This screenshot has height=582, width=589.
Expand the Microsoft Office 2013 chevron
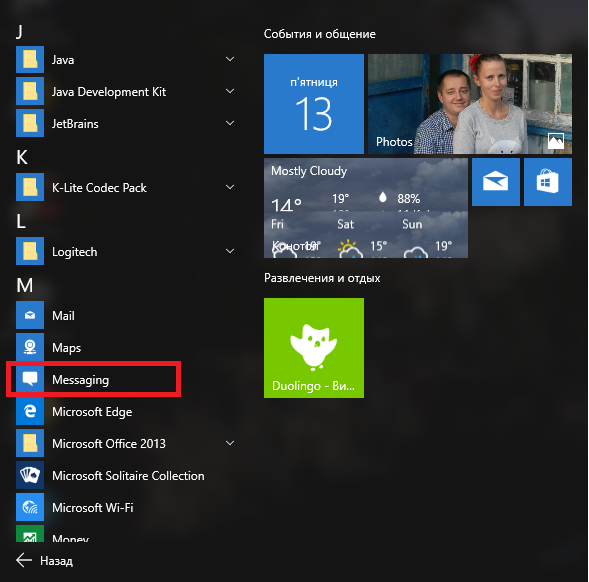coord(230,443)
